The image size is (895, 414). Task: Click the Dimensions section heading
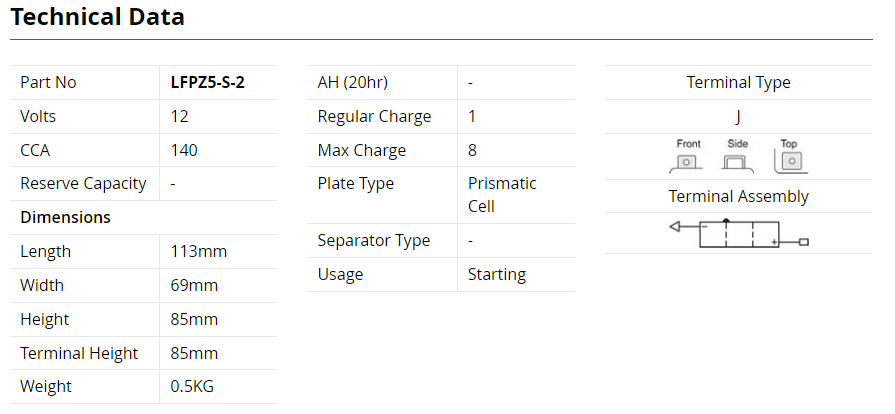(x=66, y=217)
